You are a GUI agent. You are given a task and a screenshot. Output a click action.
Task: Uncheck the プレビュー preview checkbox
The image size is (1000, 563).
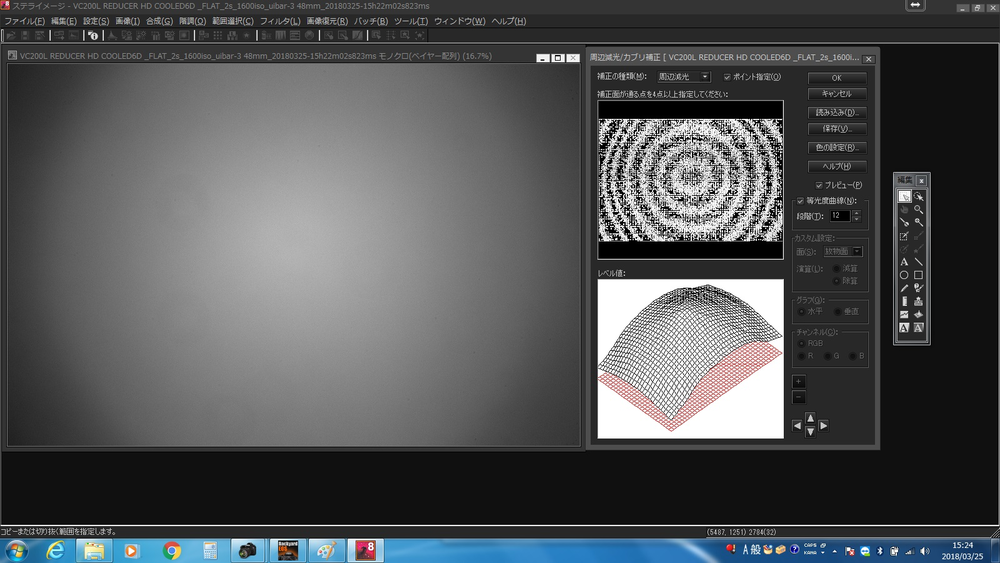coord(820,185)
